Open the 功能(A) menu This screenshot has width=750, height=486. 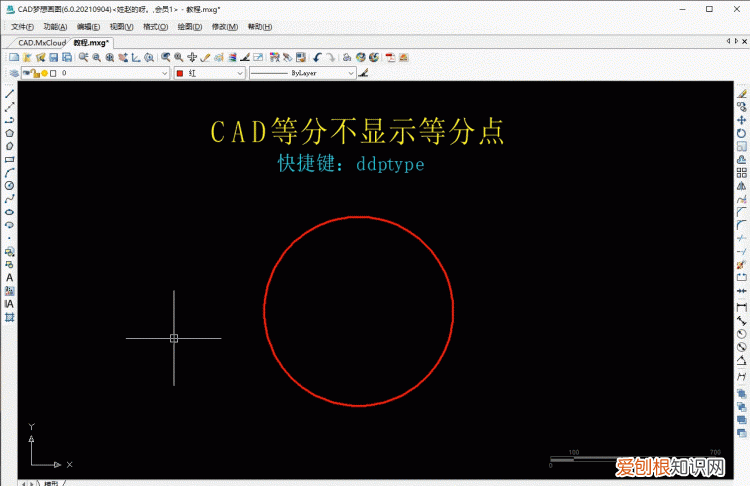point(55,27)
